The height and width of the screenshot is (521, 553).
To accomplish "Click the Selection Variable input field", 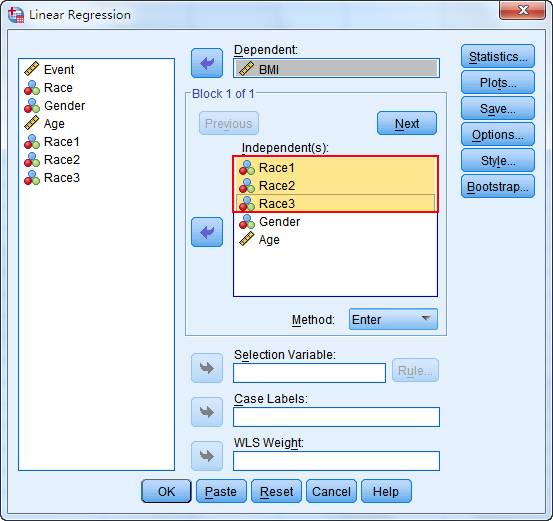I will tap(309, 373).
